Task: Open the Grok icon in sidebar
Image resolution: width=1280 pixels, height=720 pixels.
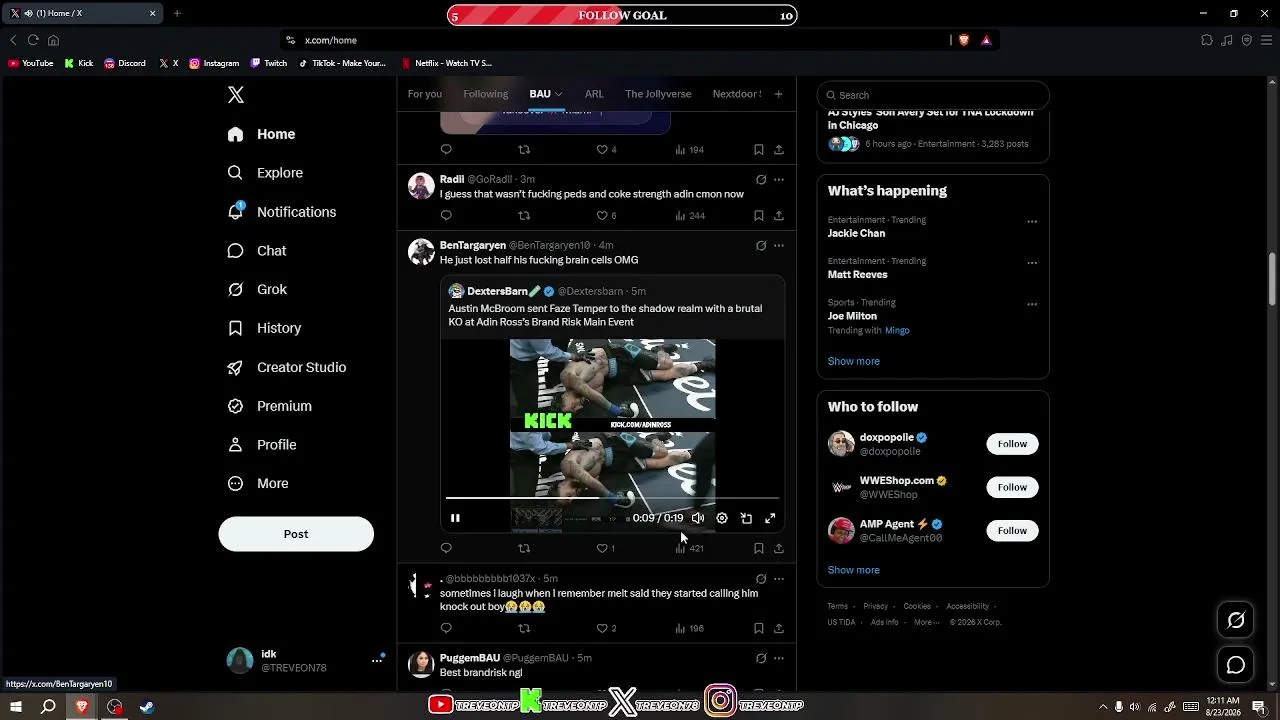Action: point(235,289)
